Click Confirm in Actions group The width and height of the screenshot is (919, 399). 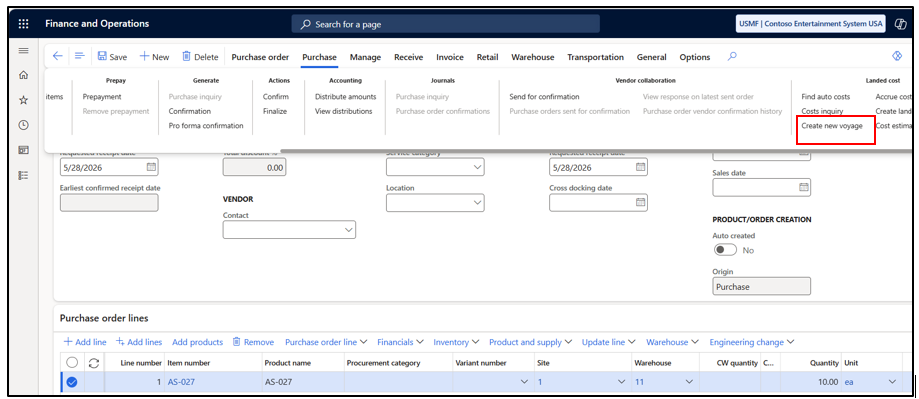[x=275, y=97]
